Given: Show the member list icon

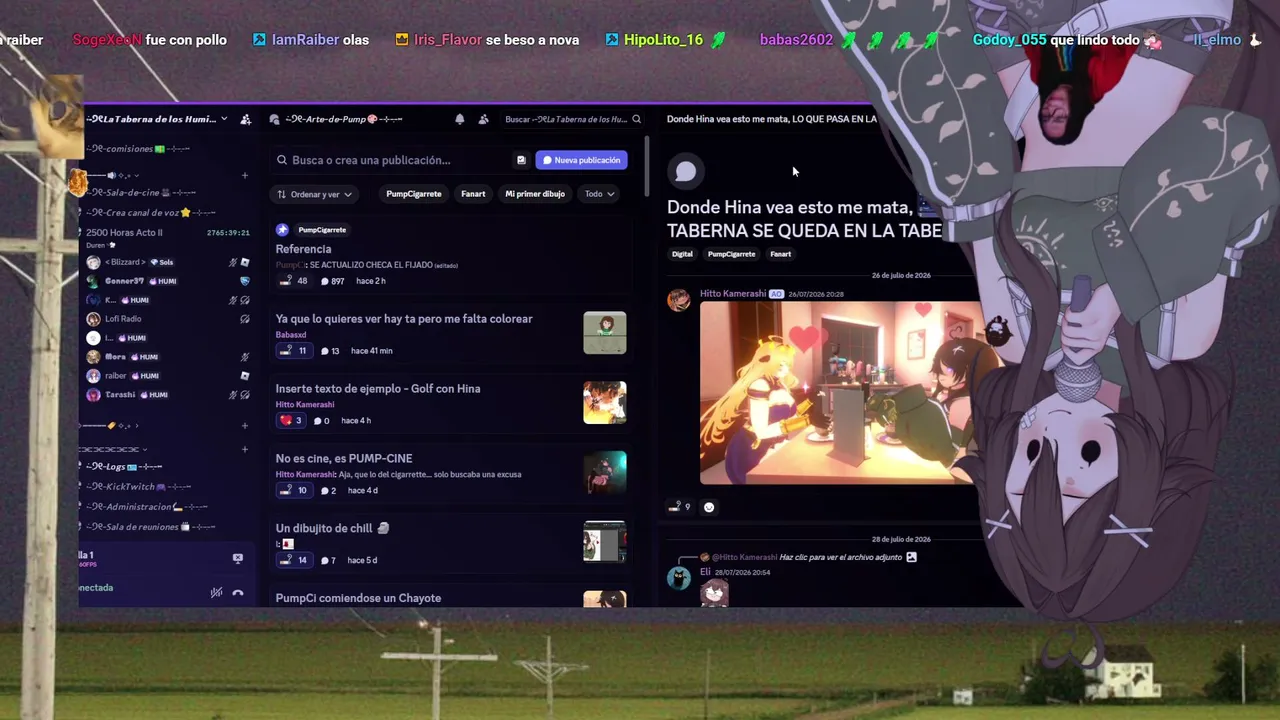Looking at the screenshot, I should point(484,119).
